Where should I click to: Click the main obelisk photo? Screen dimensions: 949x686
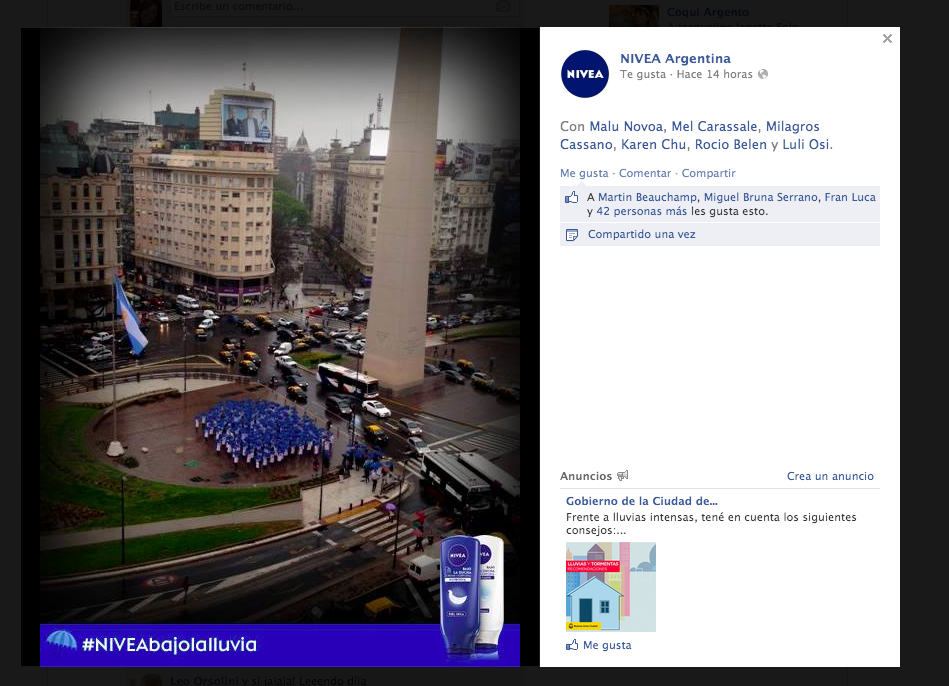280,347
